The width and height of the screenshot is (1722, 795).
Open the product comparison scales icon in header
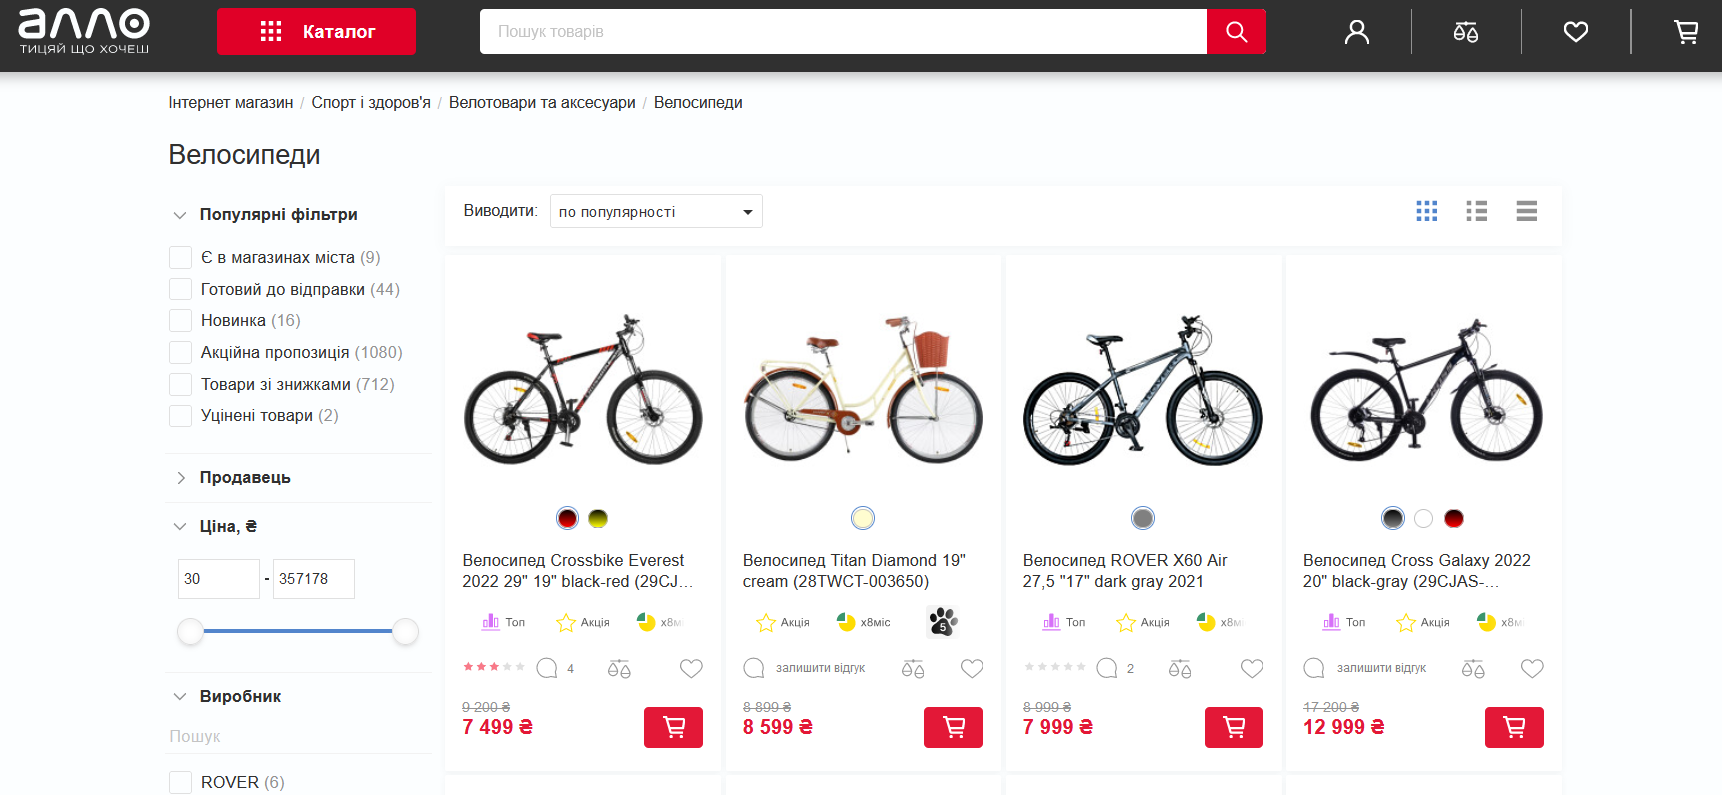point(1466,32)
